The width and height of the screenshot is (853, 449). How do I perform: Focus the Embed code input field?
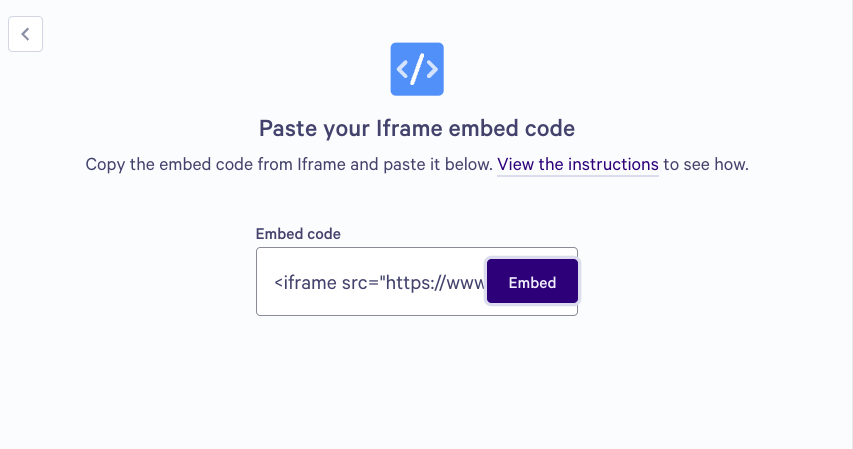click(x=372, y=281)
